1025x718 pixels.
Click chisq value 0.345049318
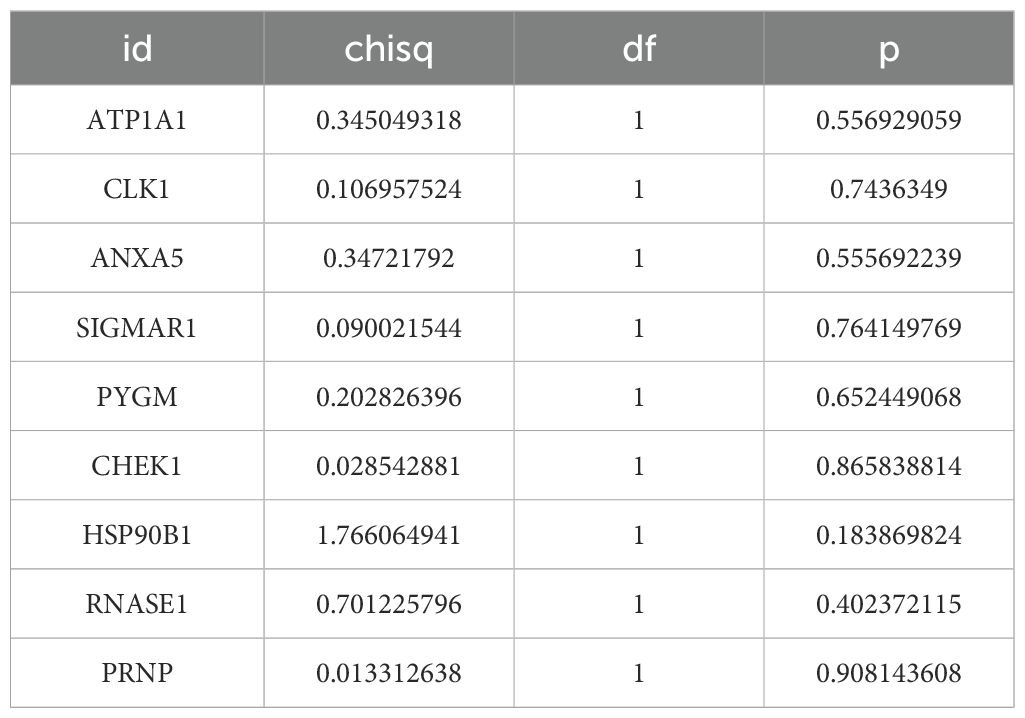[x=389, y=121]
